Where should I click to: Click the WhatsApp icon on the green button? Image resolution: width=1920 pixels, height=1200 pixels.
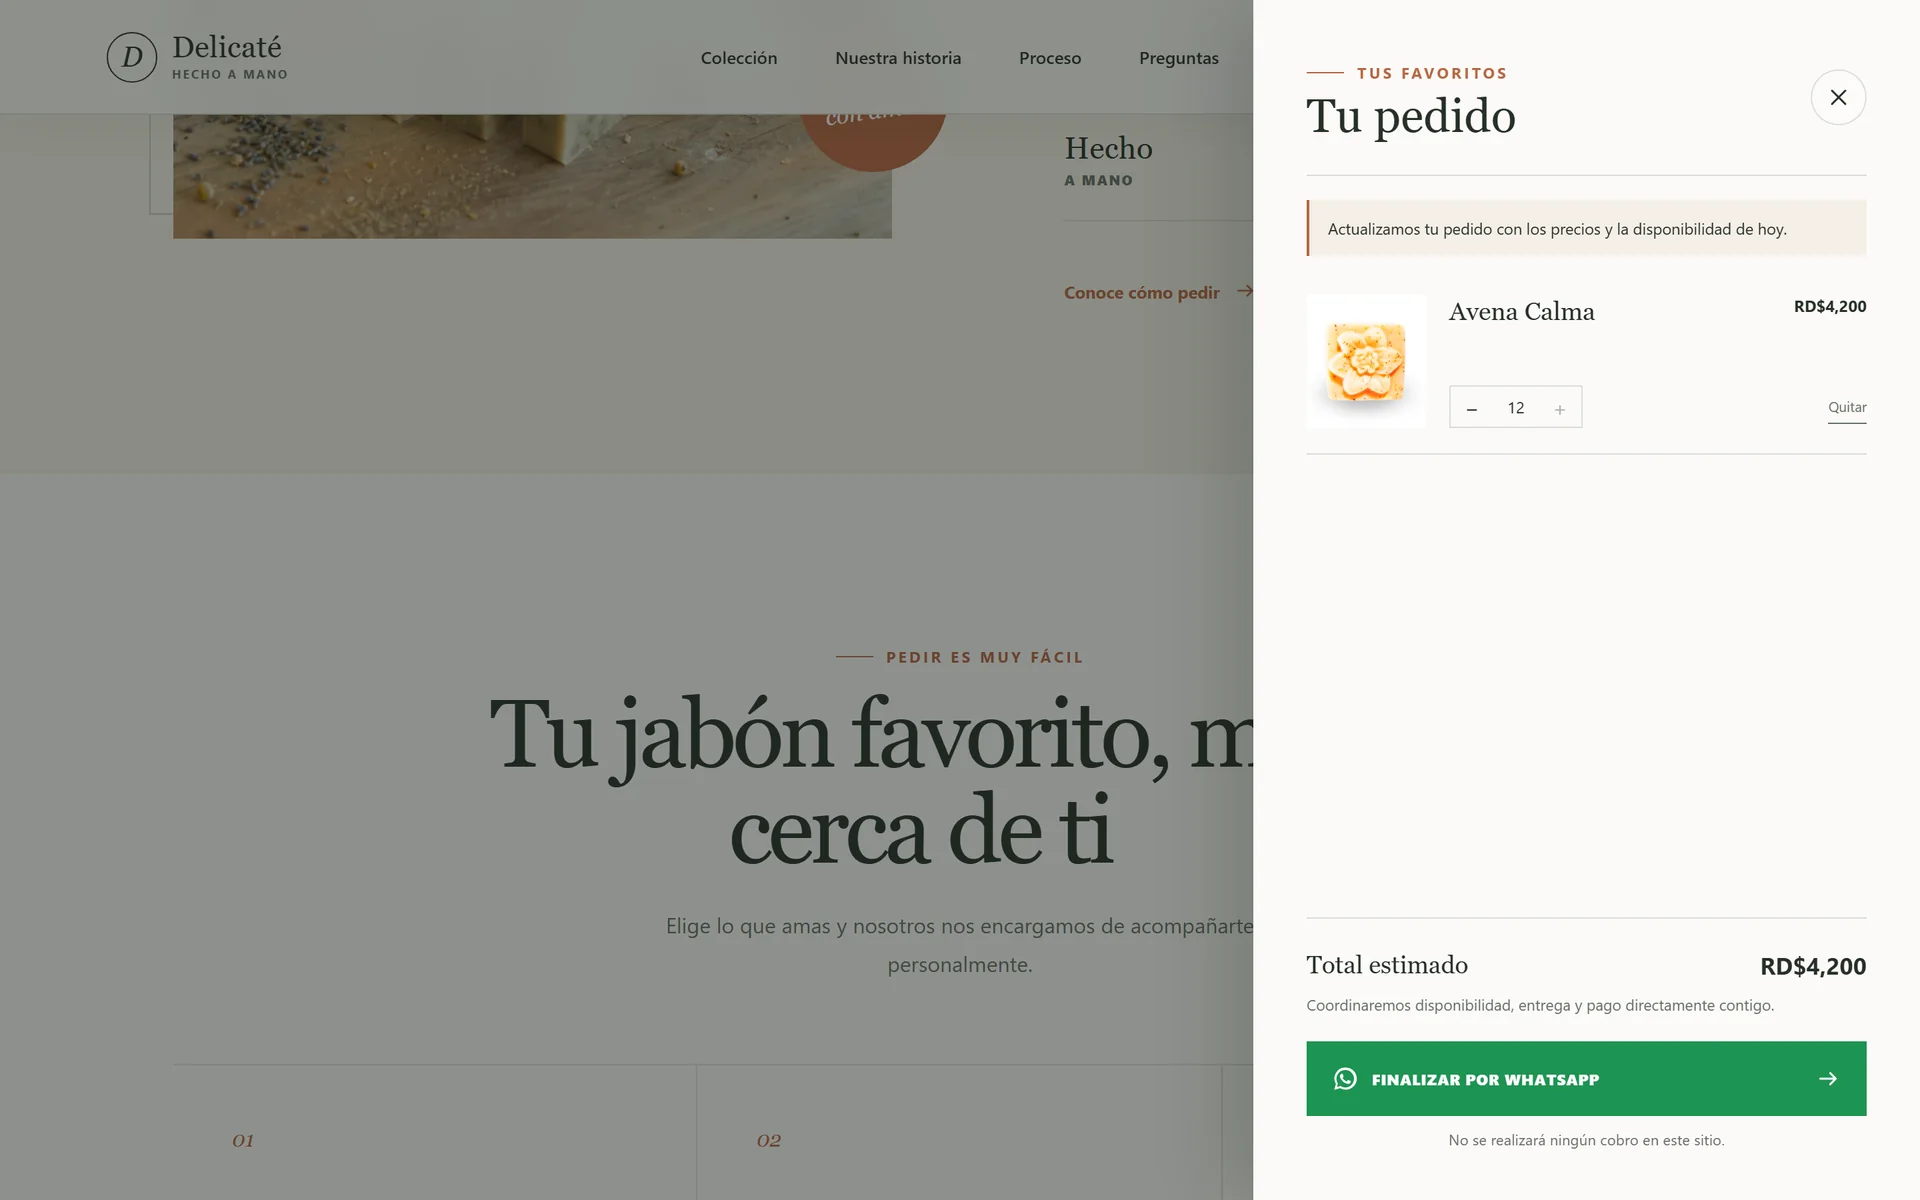pyautogui.click(x=1345, y=1078)
